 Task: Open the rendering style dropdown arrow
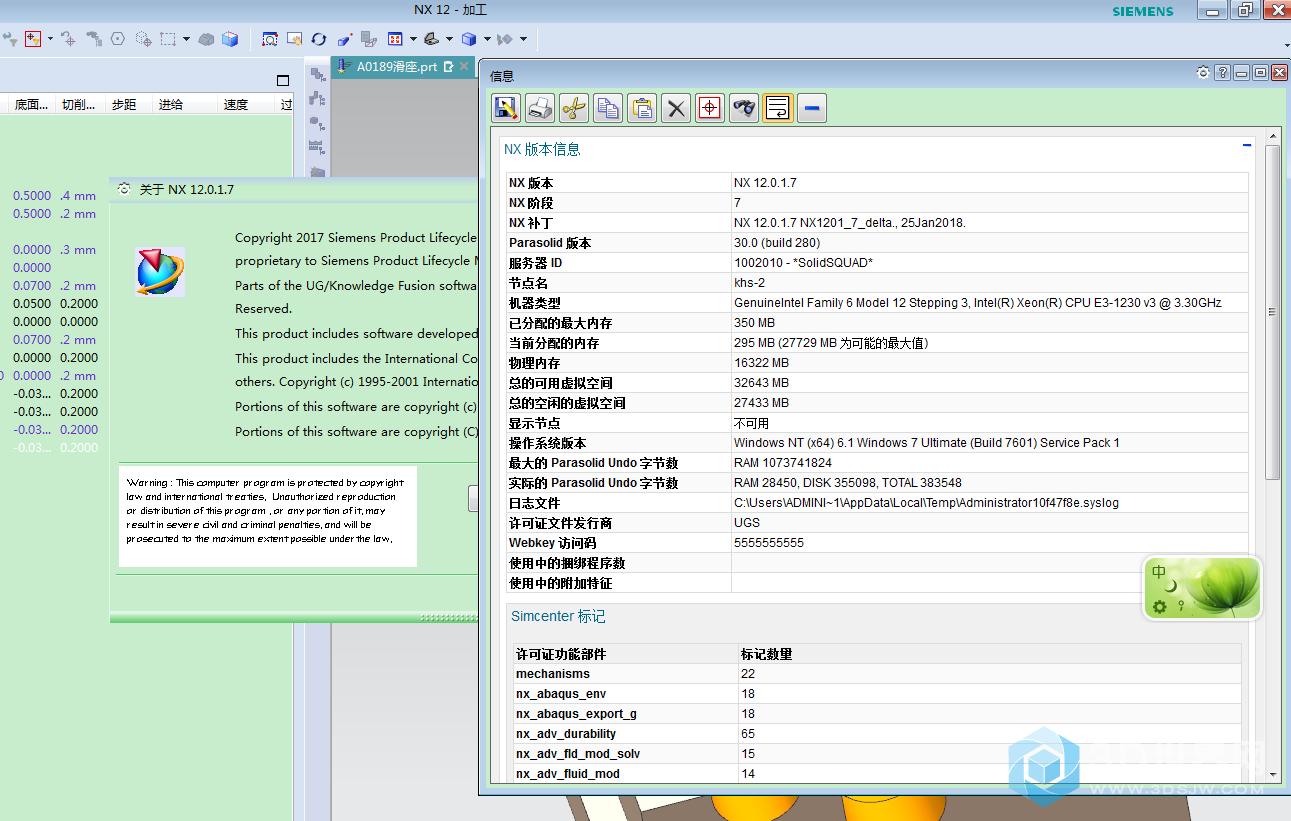487,39
